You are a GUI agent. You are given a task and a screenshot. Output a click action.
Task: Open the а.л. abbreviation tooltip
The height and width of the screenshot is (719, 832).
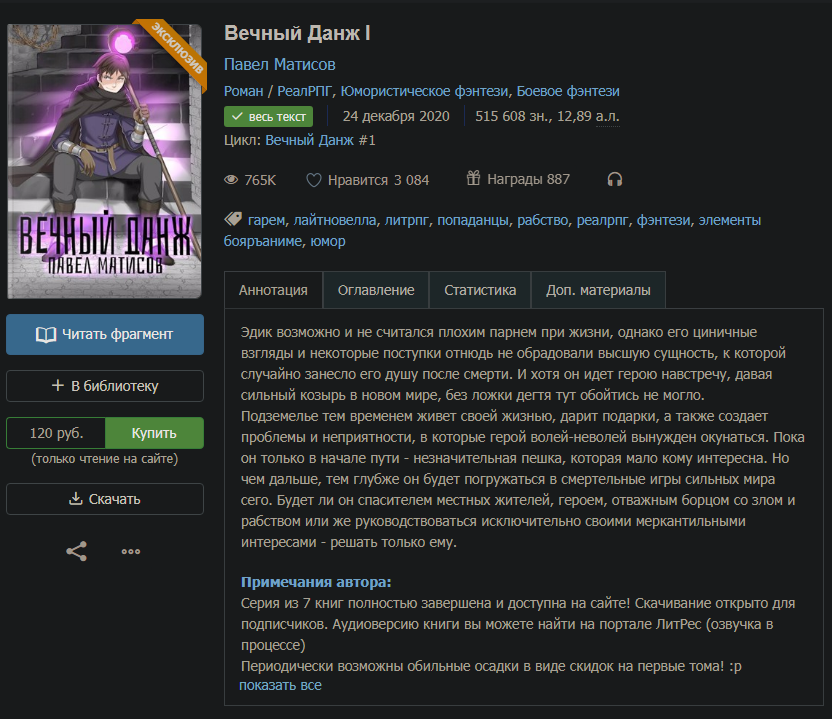607,116
